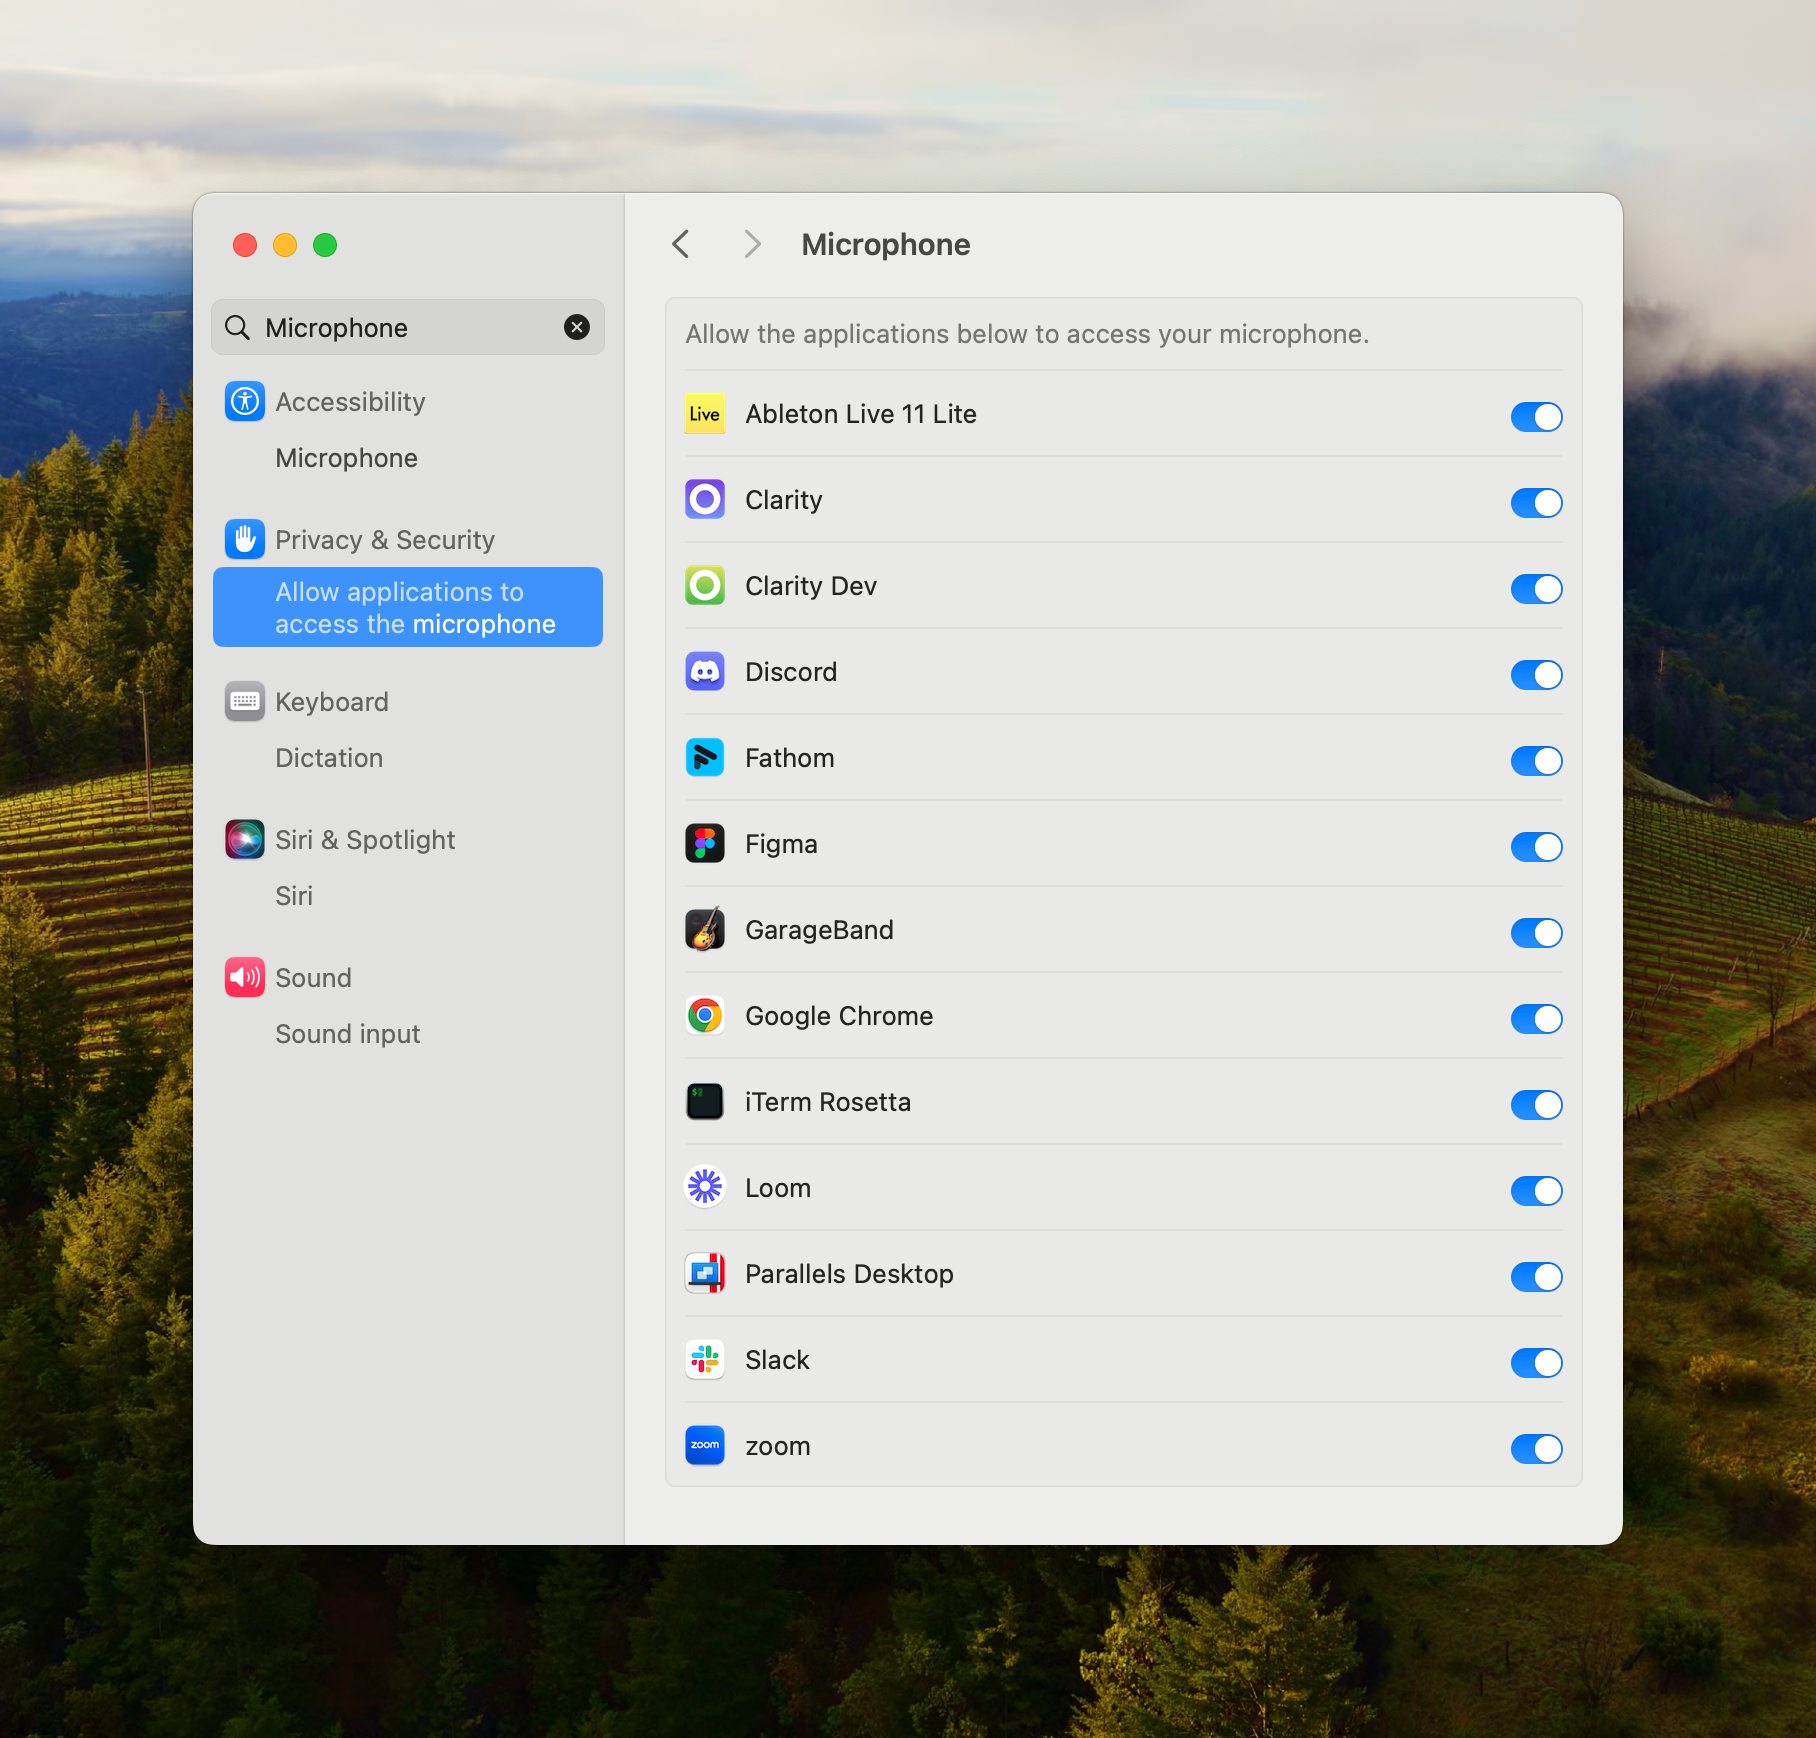Click the Slack app icon

pyautogui.click(x=705, y=1360)
